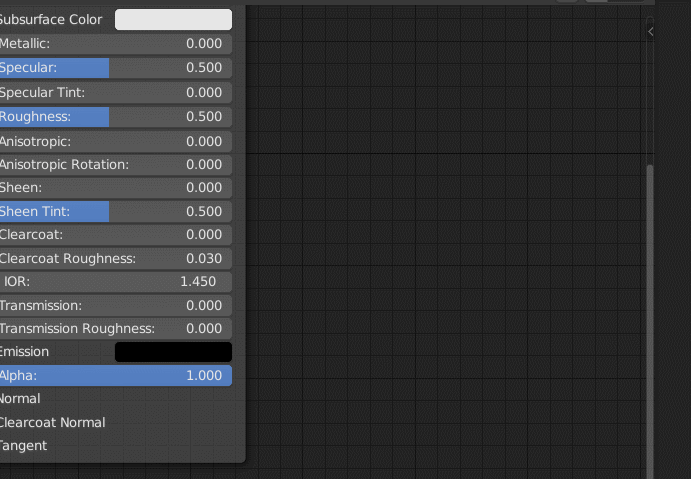
Task: Click the Metallic value field
Action: click(116, 44)
